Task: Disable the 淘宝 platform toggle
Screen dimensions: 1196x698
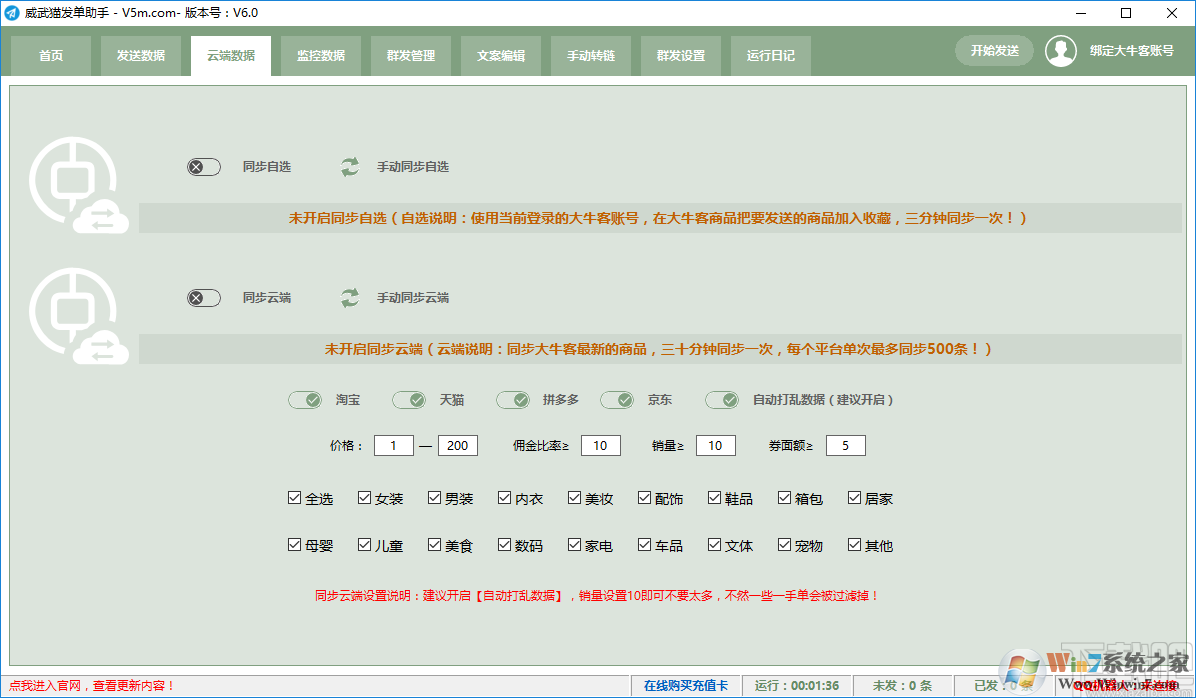Action: [305, 399]
